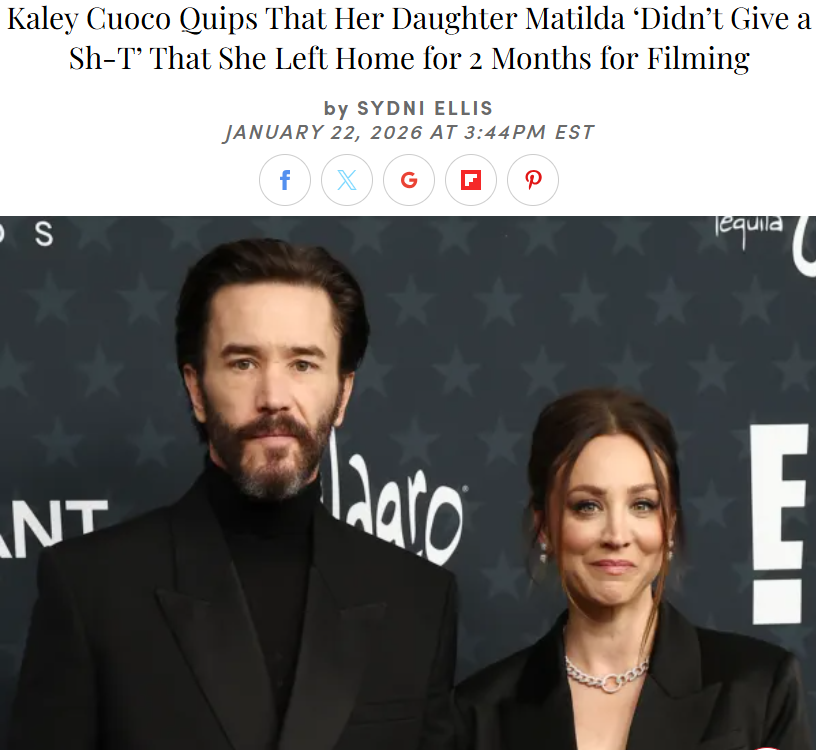Viewport: 816px width, 750px height.
Task: Pin this article on Pinterest
Action: (x=532, y=180)
